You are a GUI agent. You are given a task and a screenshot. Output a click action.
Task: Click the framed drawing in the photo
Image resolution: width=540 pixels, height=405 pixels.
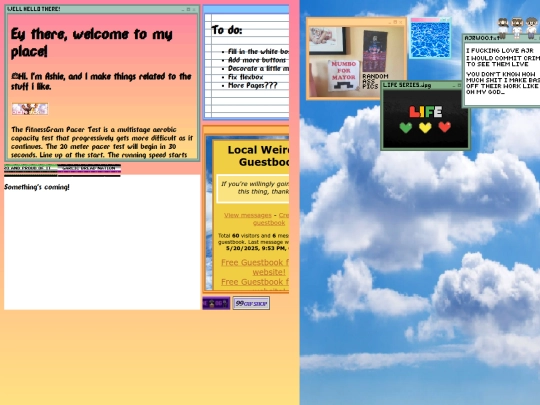click(x=327, y=40)
